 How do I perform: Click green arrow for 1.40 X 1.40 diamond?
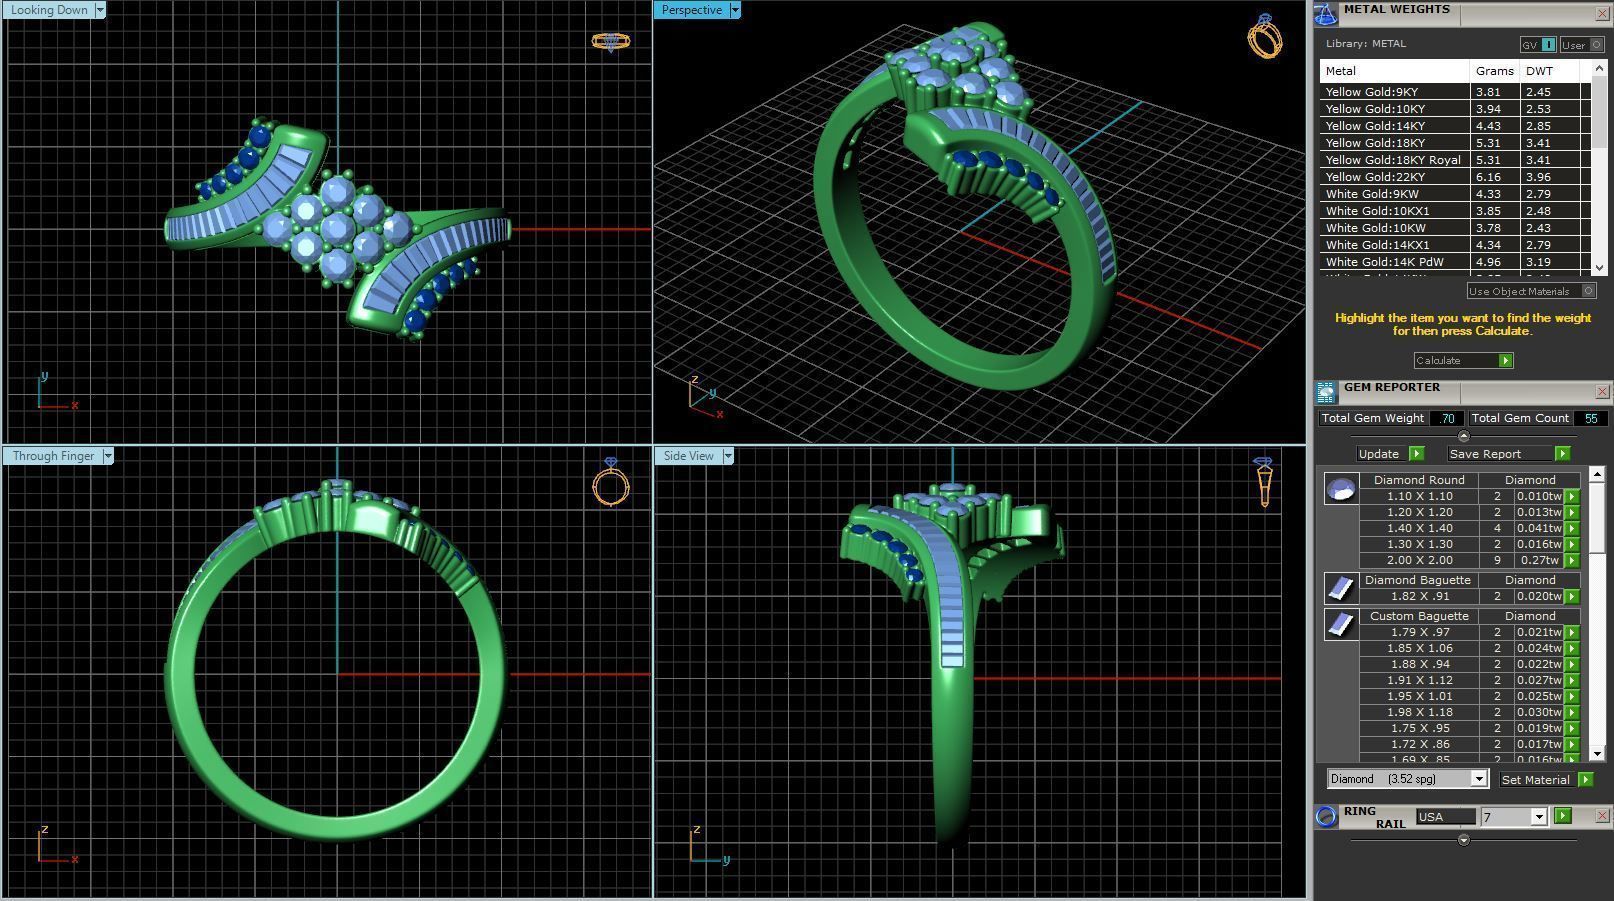pyautogui.click(x=1572, y=528)
